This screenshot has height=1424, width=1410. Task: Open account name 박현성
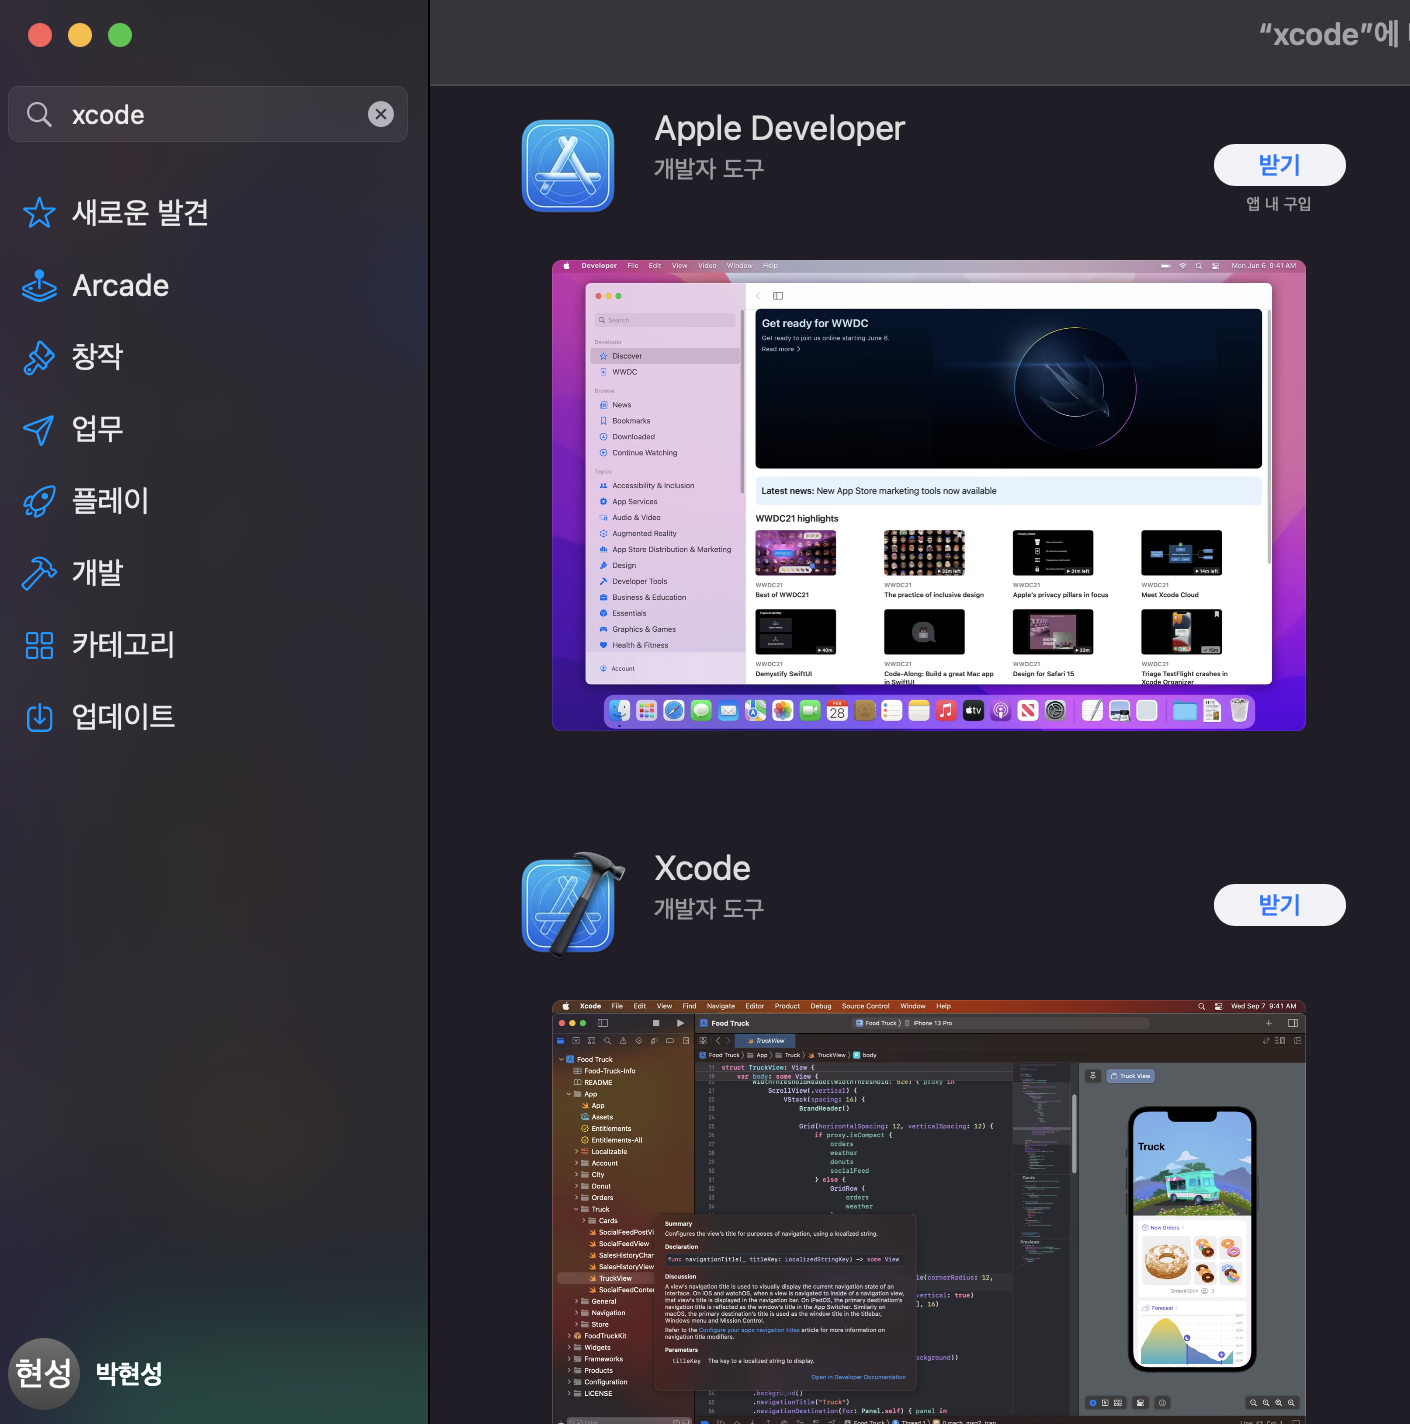click(x=129, y=1373)
